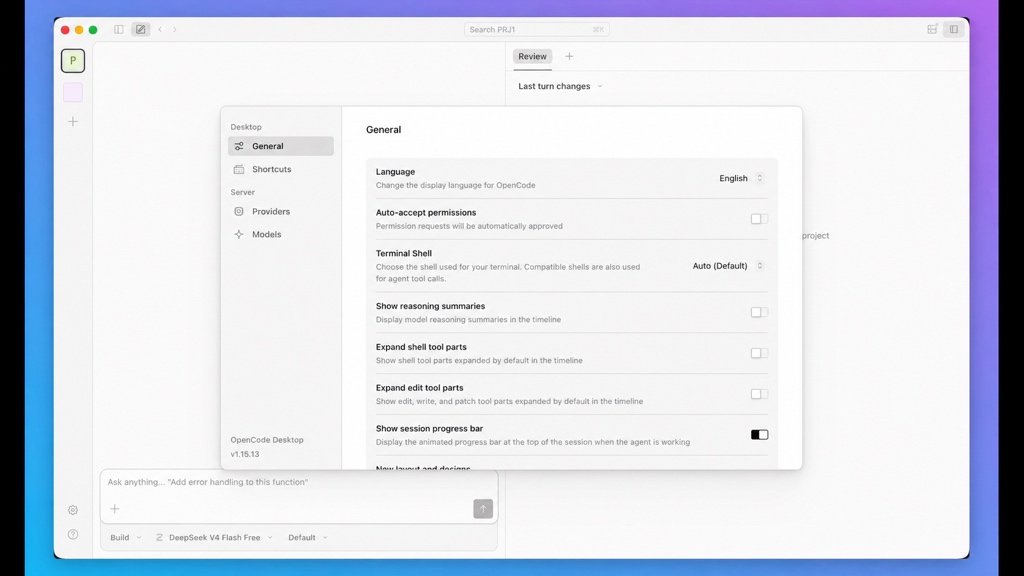The image size is (1024, 576).
Task: Enable Auto-accept permissions toggle
Action: point(760,219)
